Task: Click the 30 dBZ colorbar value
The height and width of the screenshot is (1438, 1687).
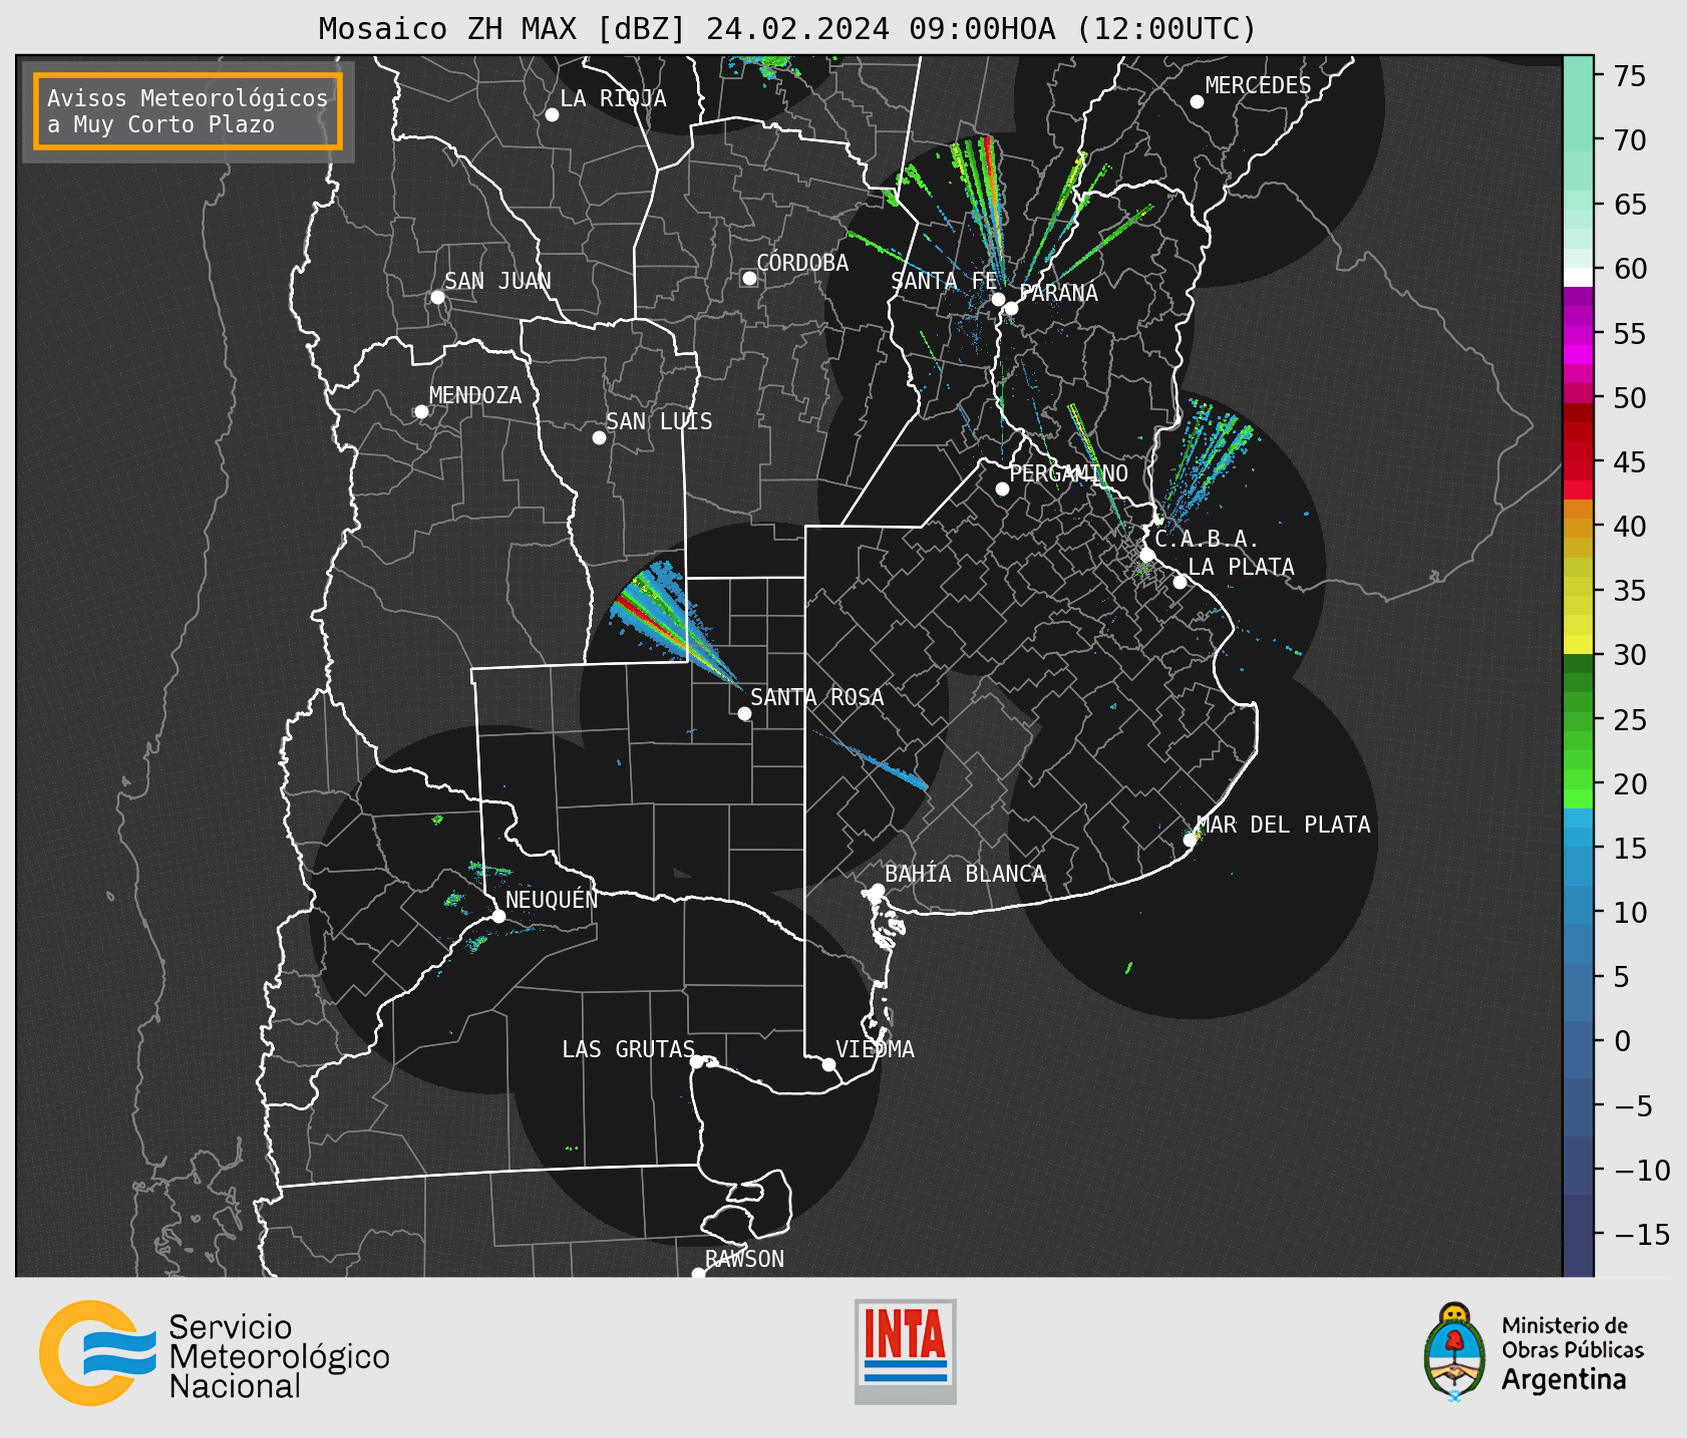Action: [x=1629, y=655]
